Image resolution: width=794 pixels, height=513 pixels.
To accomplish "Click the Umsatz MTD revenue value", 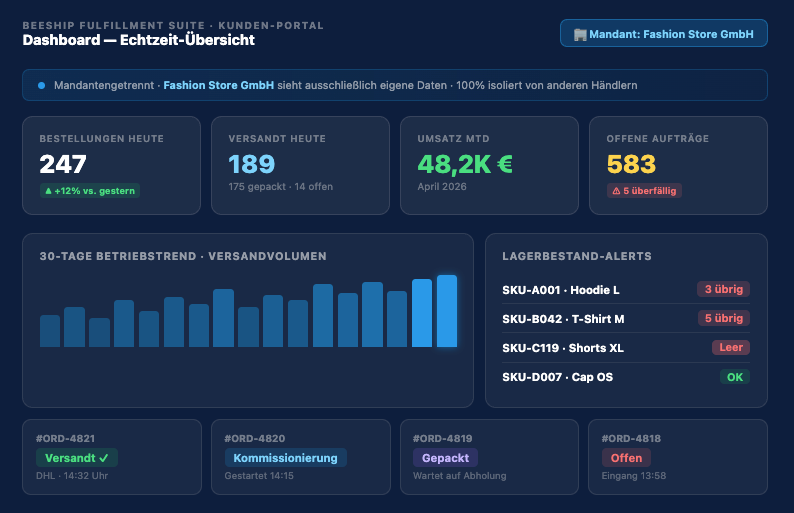I will click(x=464, y=164).
